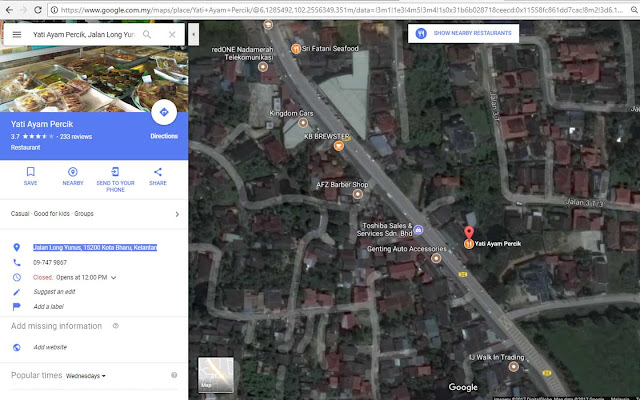Click KB BREWSTER cafe marker
Screen dimensions: 640x400
pyautogui.click(x=338, y=146)
